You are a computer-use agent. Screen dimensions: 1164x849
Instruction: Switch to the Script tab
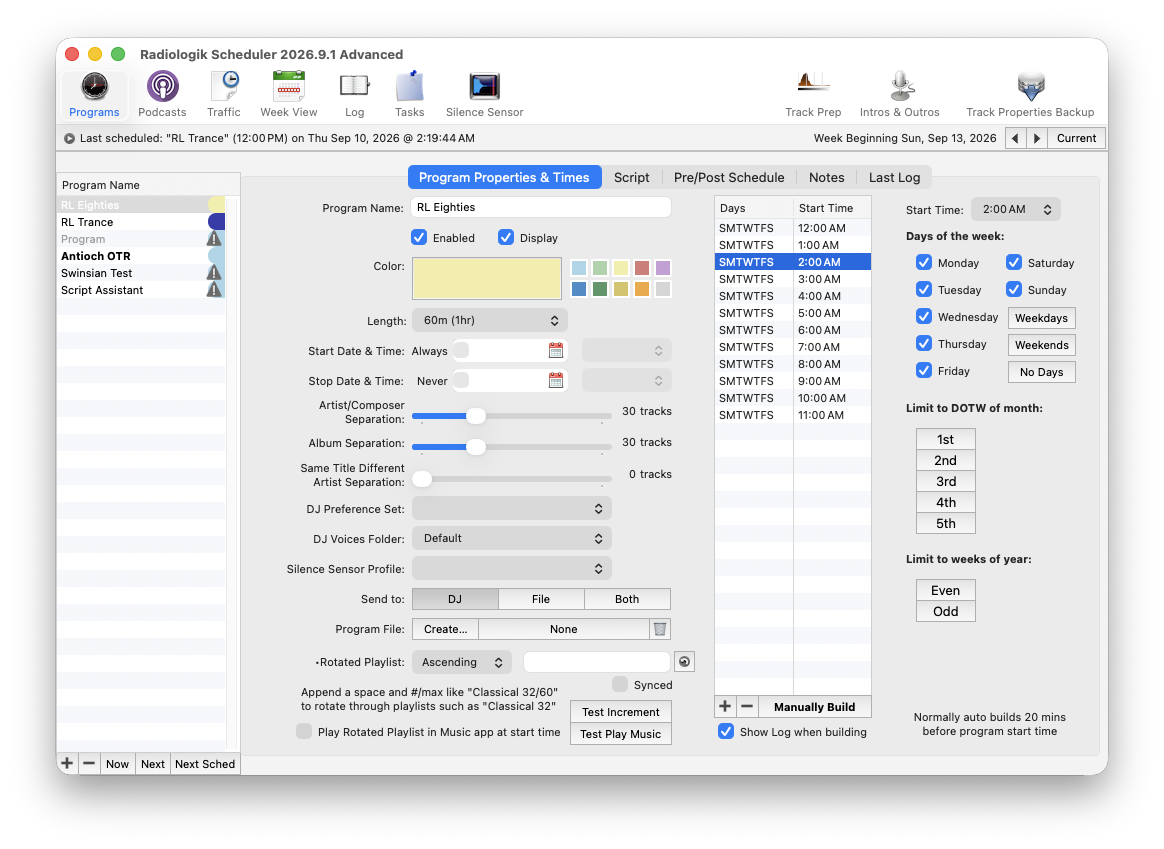click(631, 177)
